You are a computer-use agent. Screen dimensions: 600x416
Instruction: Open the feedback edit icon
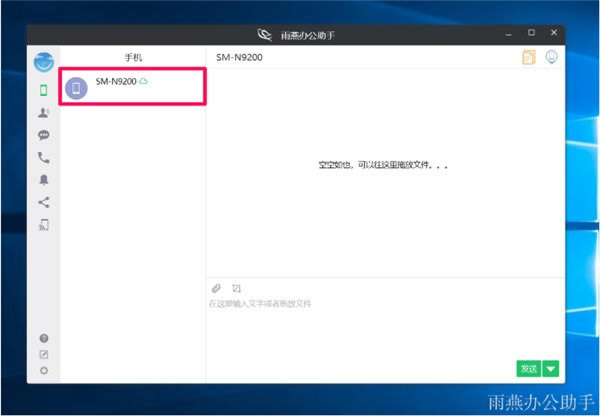(x=44, y=354)
